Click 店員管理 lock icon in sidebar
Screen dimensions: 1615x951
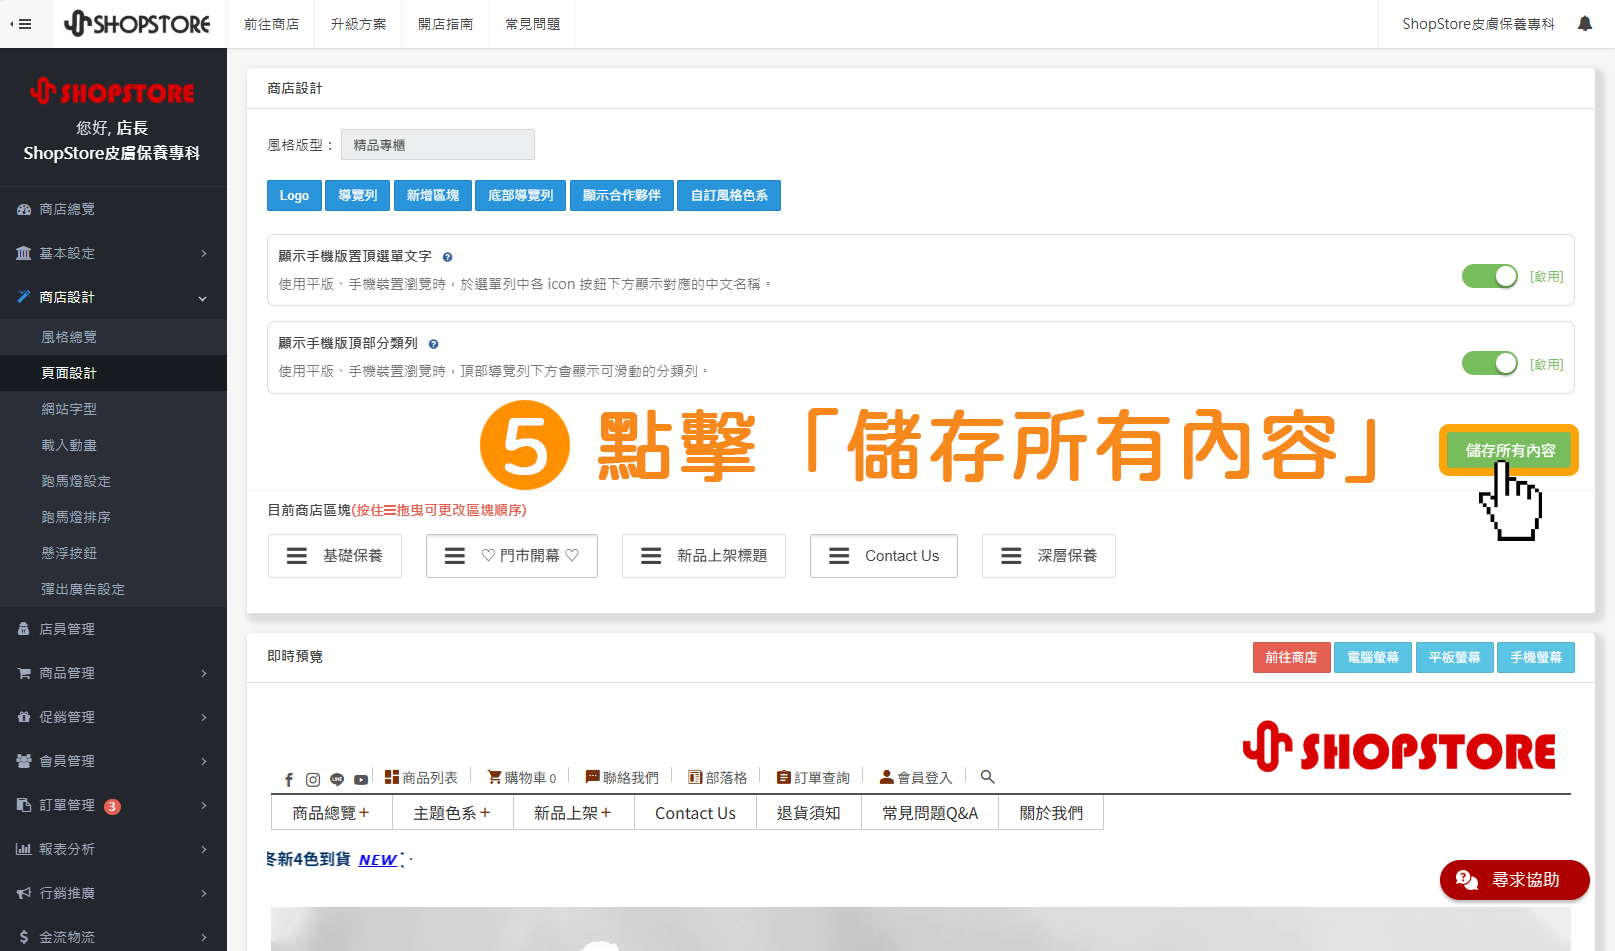(x=24, y=629)
